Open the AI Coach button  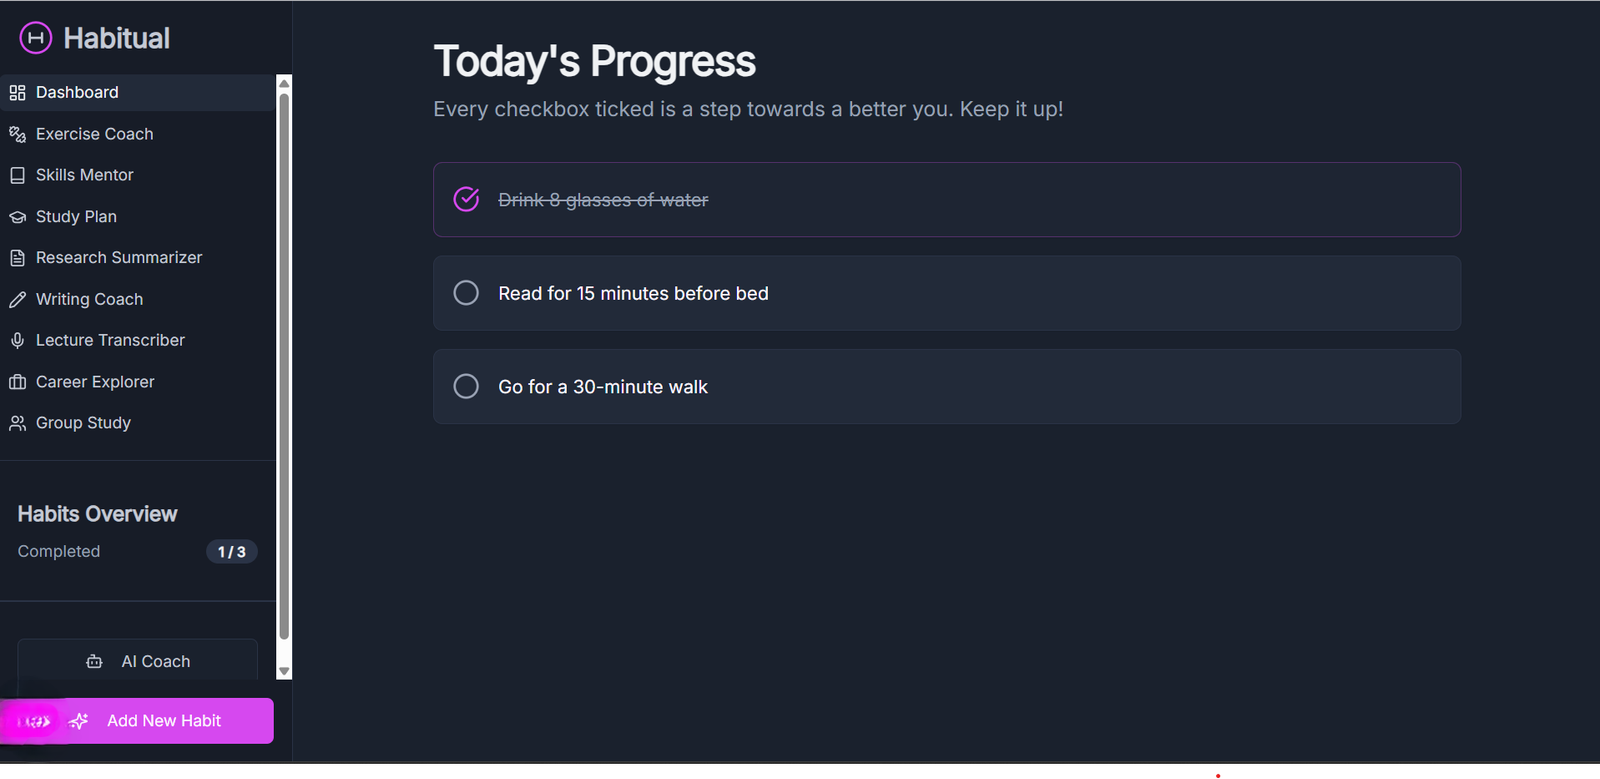point(138,661)
